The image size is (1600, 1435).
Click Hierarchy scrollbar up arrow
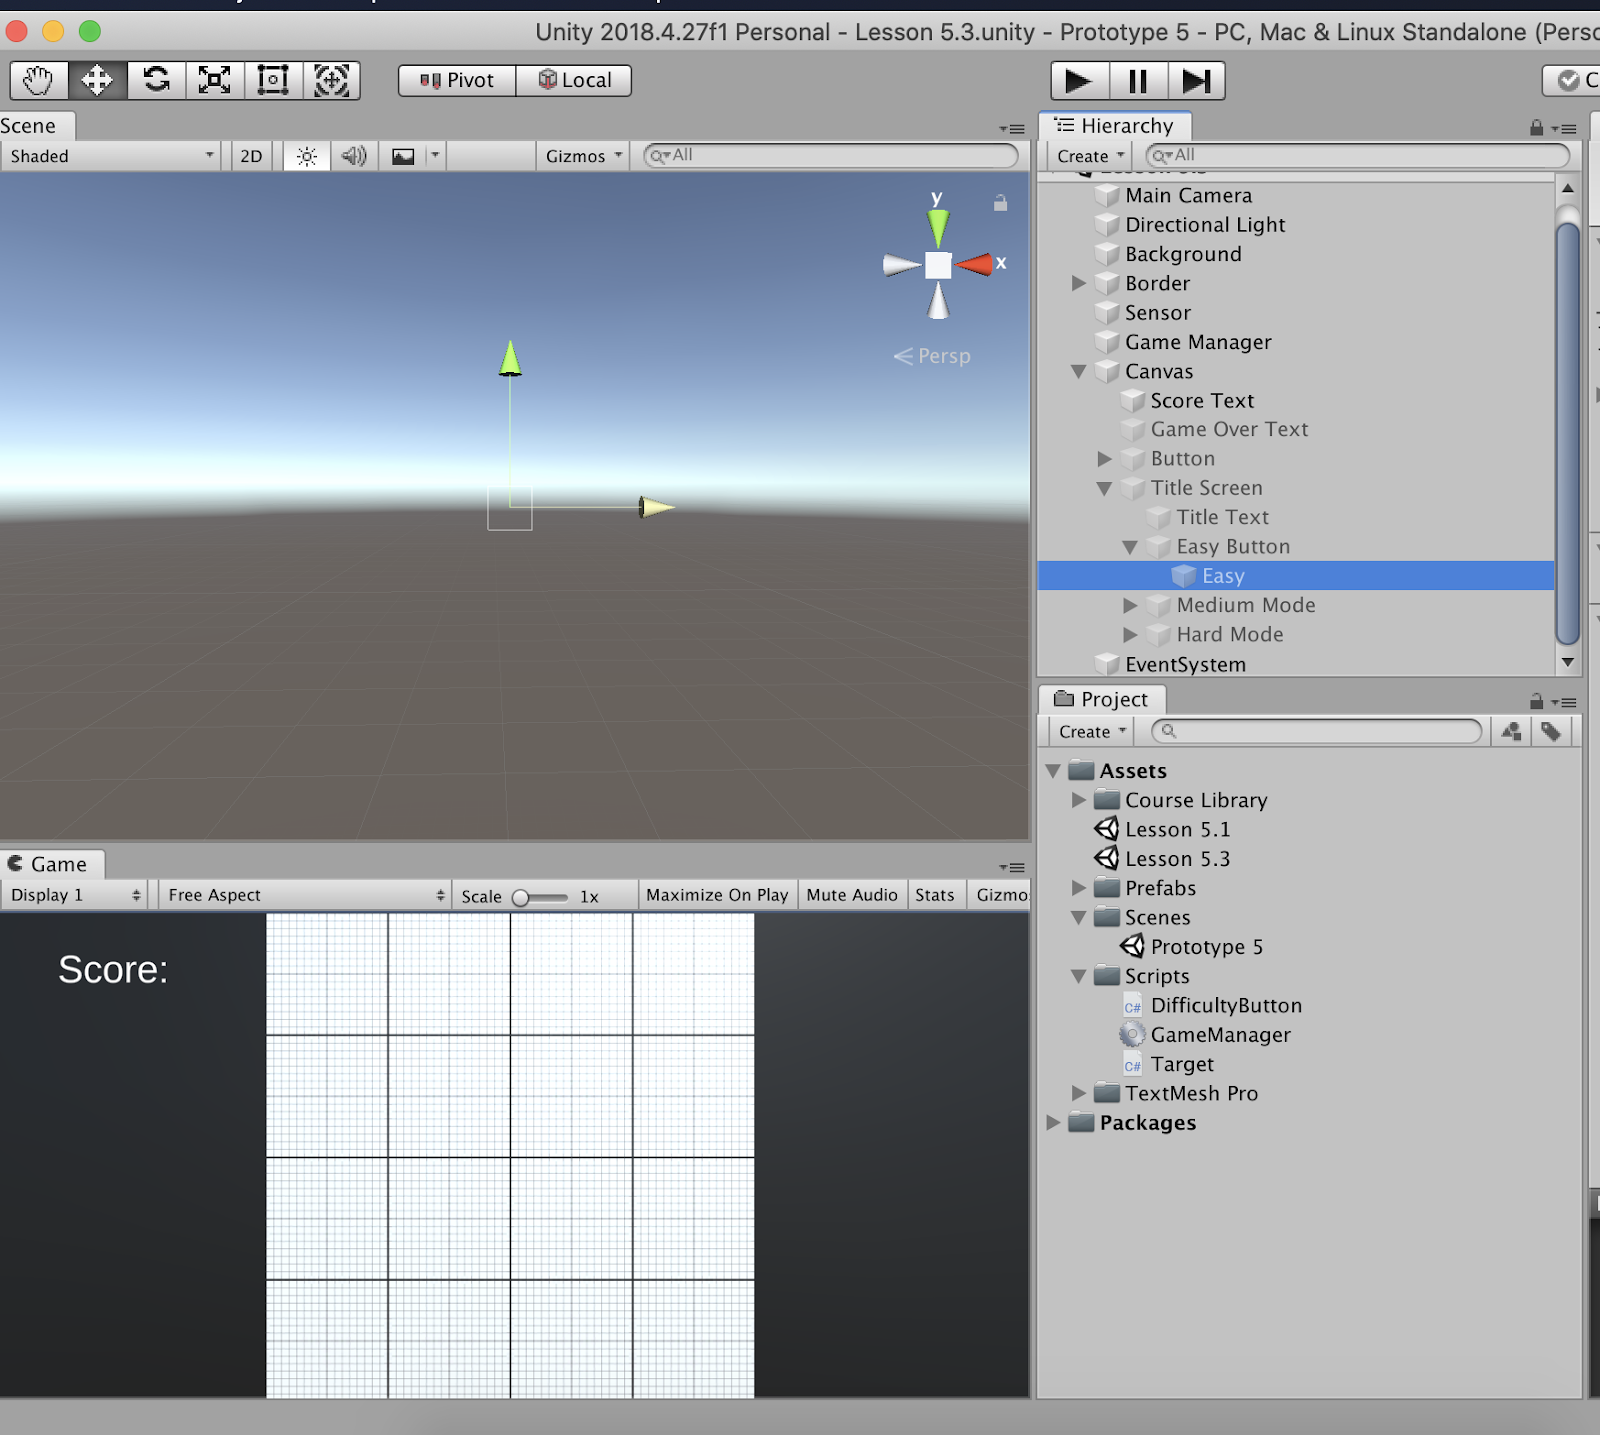tap(1568, 188)
